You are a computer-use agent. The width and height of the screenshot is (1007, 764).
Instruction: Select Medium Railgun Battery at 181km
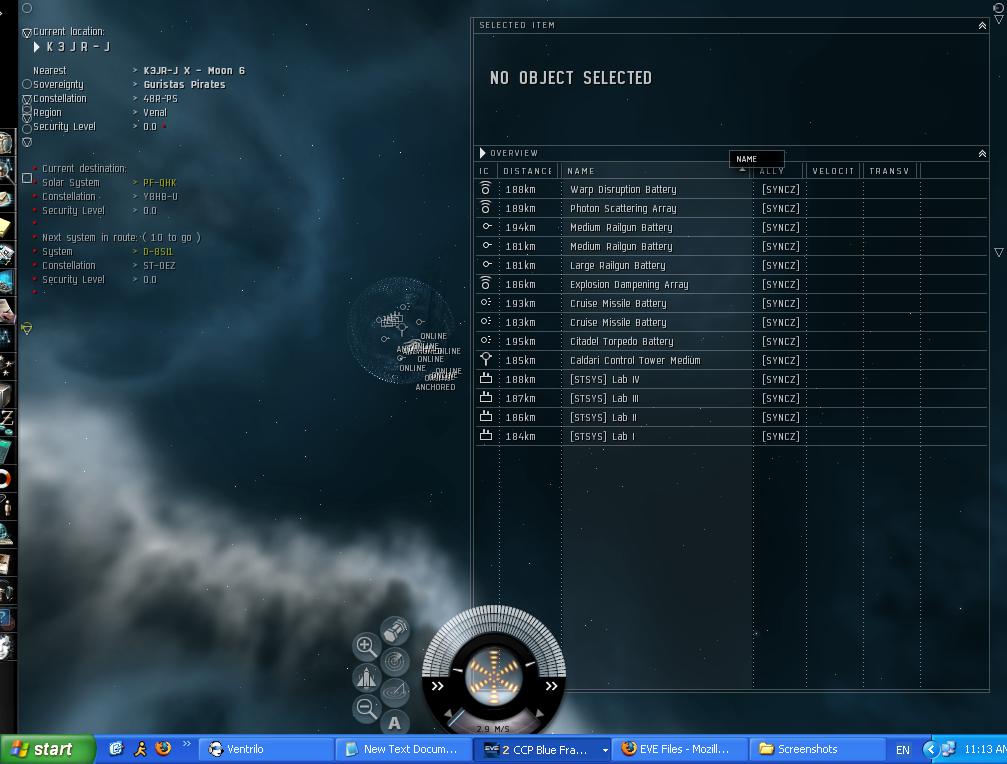pos(731,246)
